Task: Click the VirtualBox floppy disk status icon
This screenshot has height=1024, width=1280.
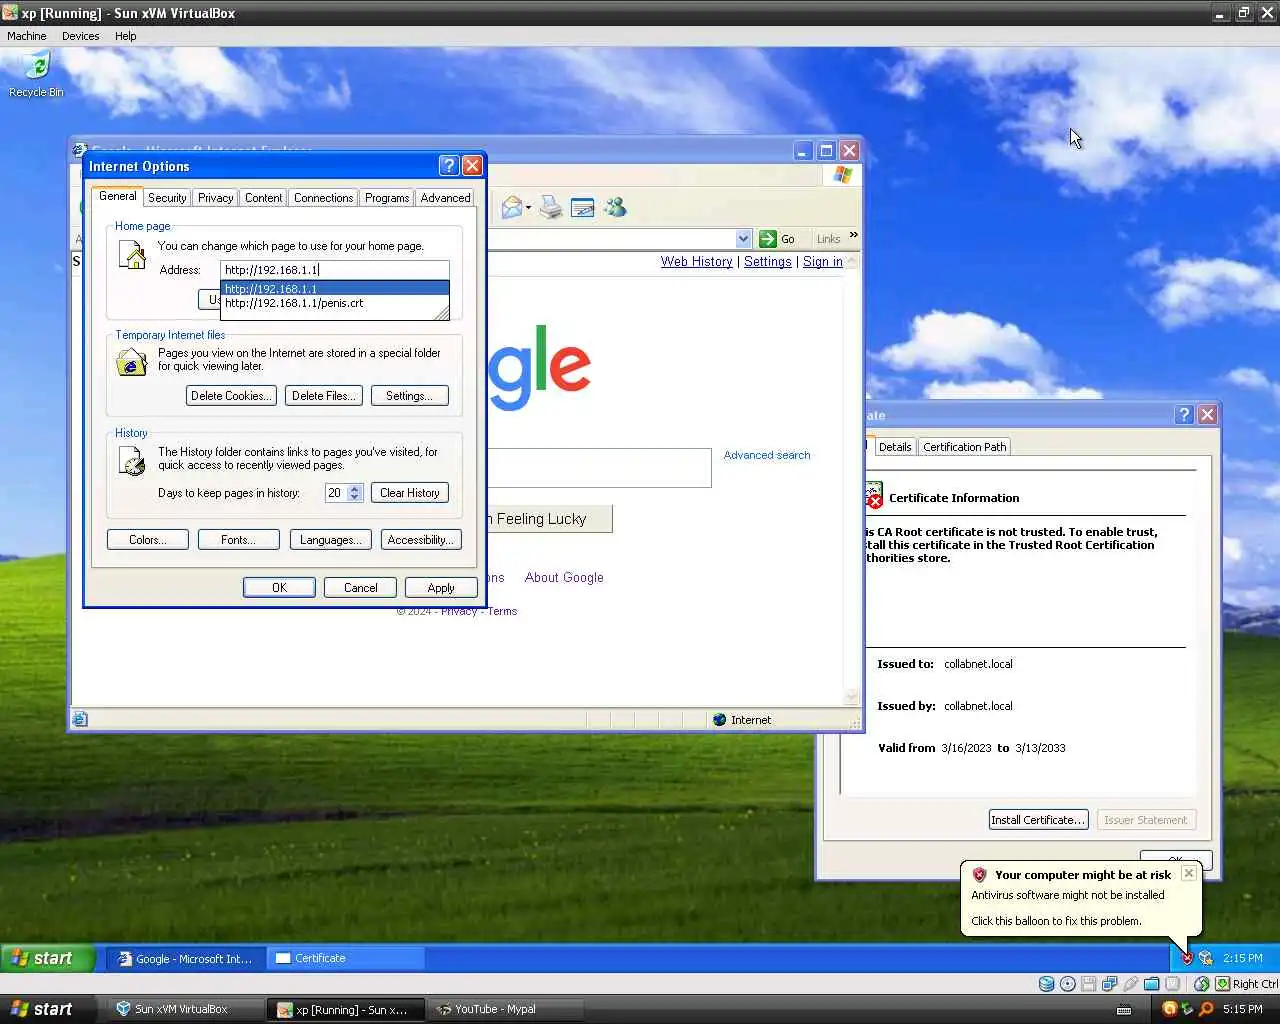Action: pyautogui.click(x=1088, y=984)
